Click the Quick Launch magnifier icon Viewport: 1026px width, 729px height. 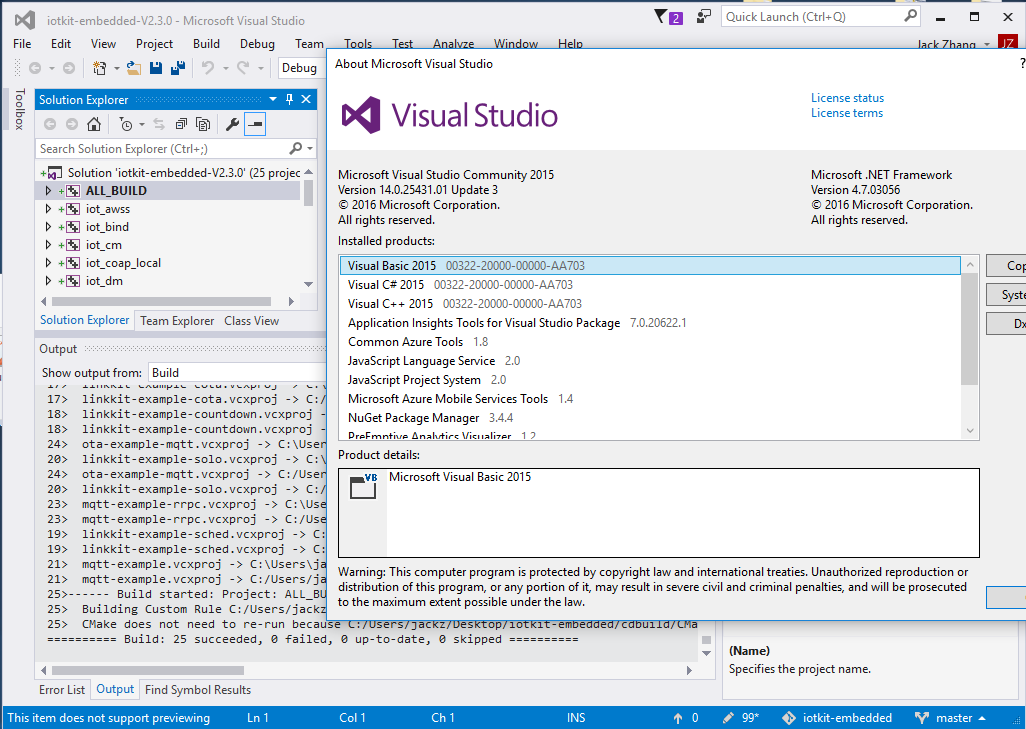click(x=910, y=16)
